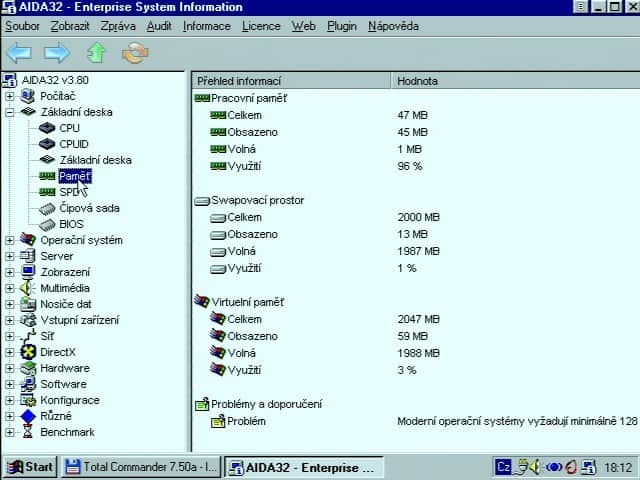Collapse the Základní deska tree node
This screenshot has height=480, width=640.
coord(9,112)
